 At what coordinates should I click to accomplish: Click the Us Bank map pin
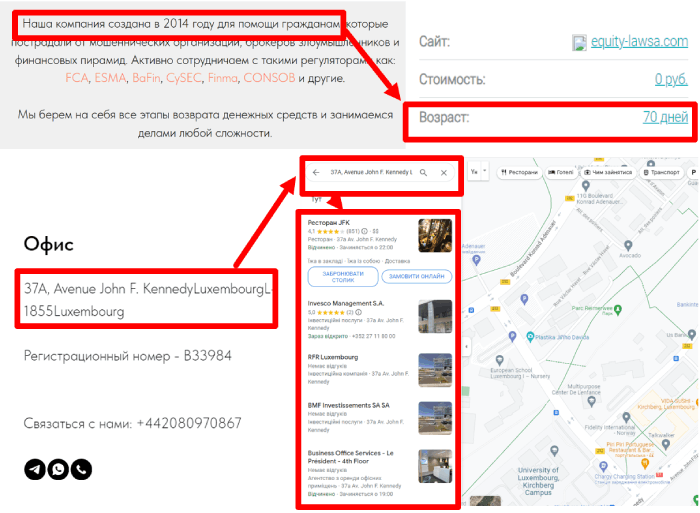pos(692,334)
